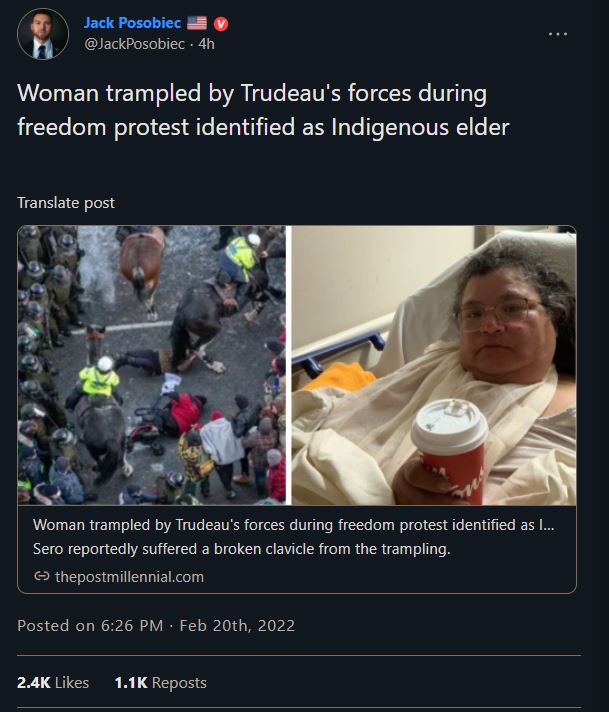Click the main post text about Indigenous elder
Viewport: 609px width, 712px height.
pyautogui.click(x=263, y=110)
